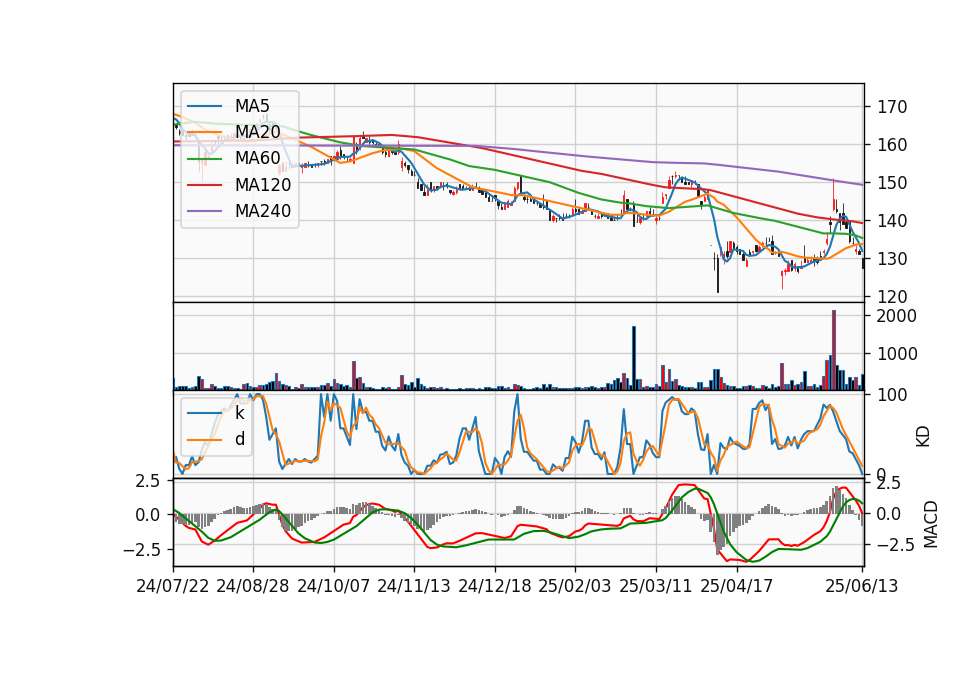Click the MA20 legend label
The image size is (960, 690).
coord(258,132)
